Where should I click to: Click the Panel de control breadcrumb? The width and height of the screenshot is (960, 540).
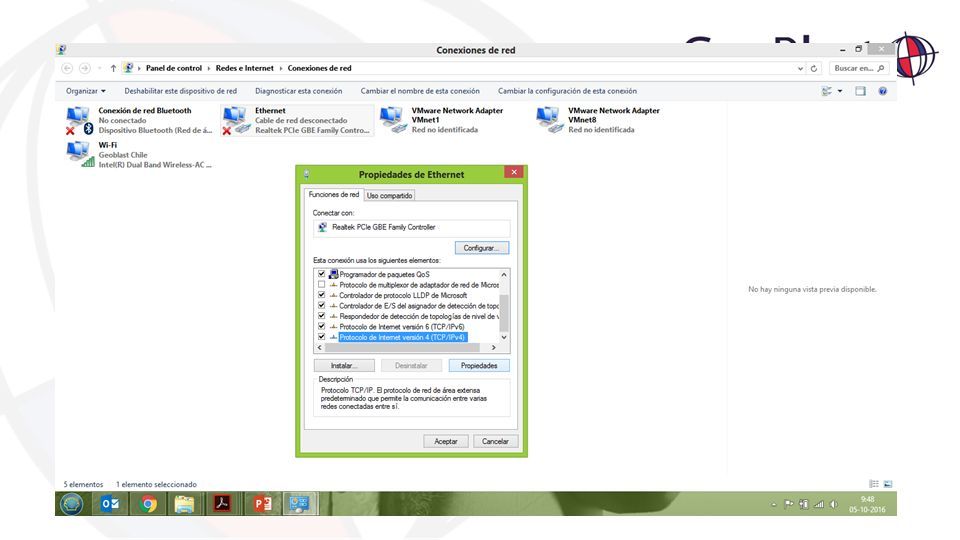(x=174, y=68)
